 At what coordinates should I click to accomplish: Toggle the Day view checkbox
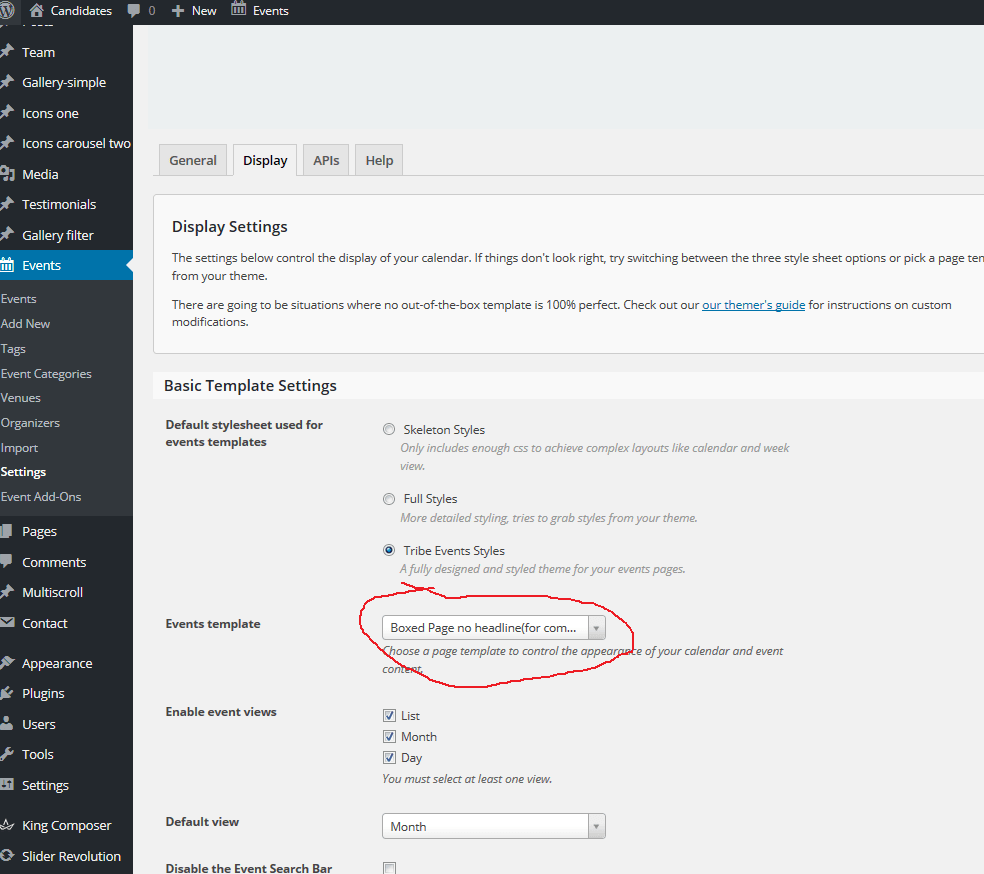pyautogui.click(x=389, y=758)
